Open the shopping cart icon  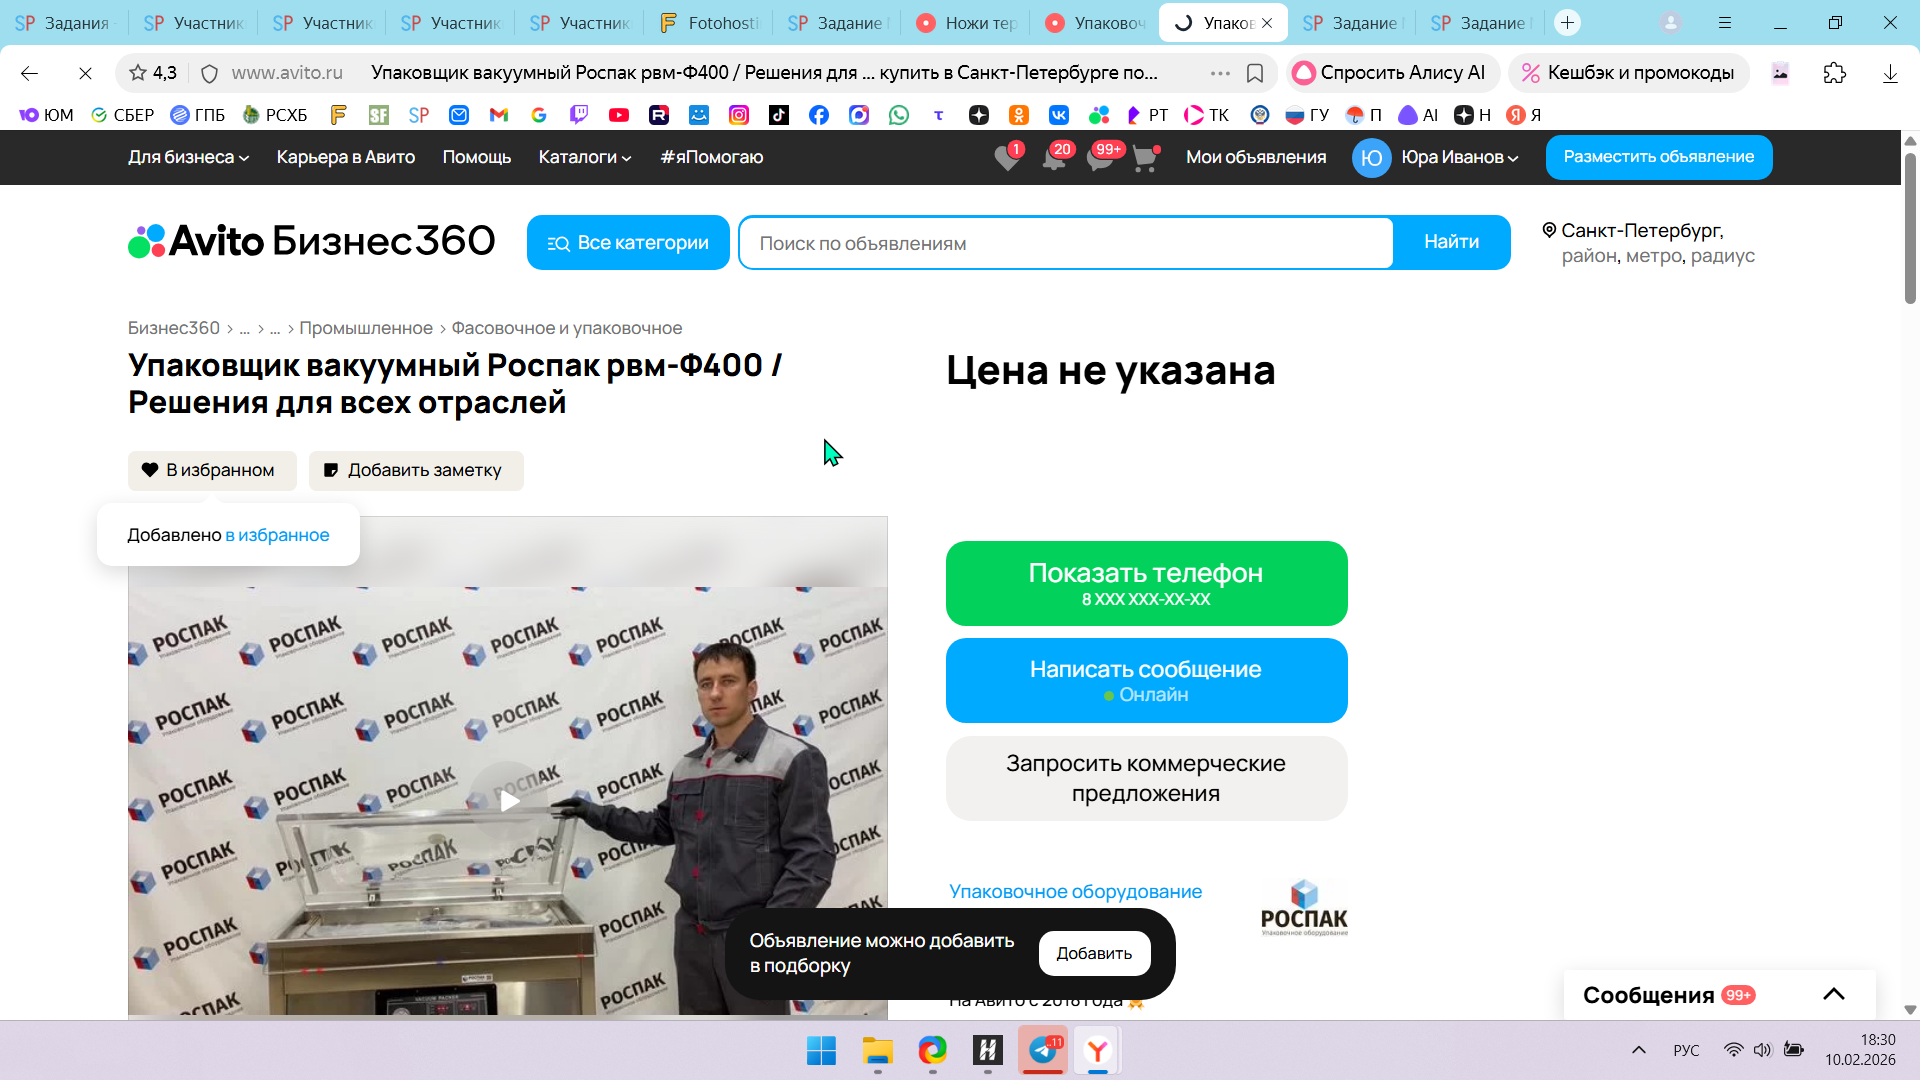pyautogui.click(x=1145, y=158)
